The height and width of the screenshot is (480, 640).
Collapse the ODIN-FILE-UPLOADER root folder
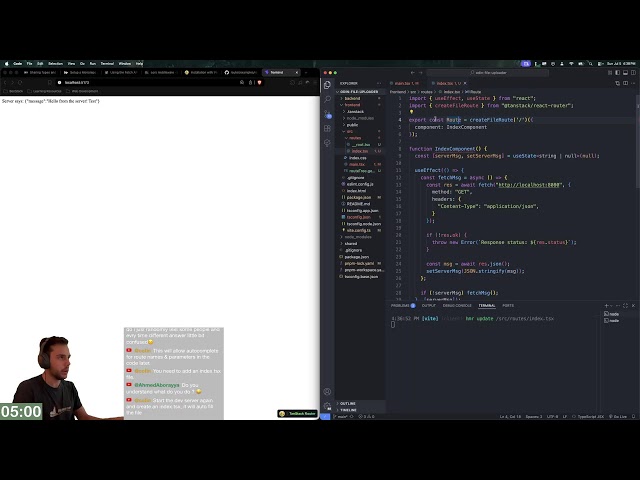[360, 92]
